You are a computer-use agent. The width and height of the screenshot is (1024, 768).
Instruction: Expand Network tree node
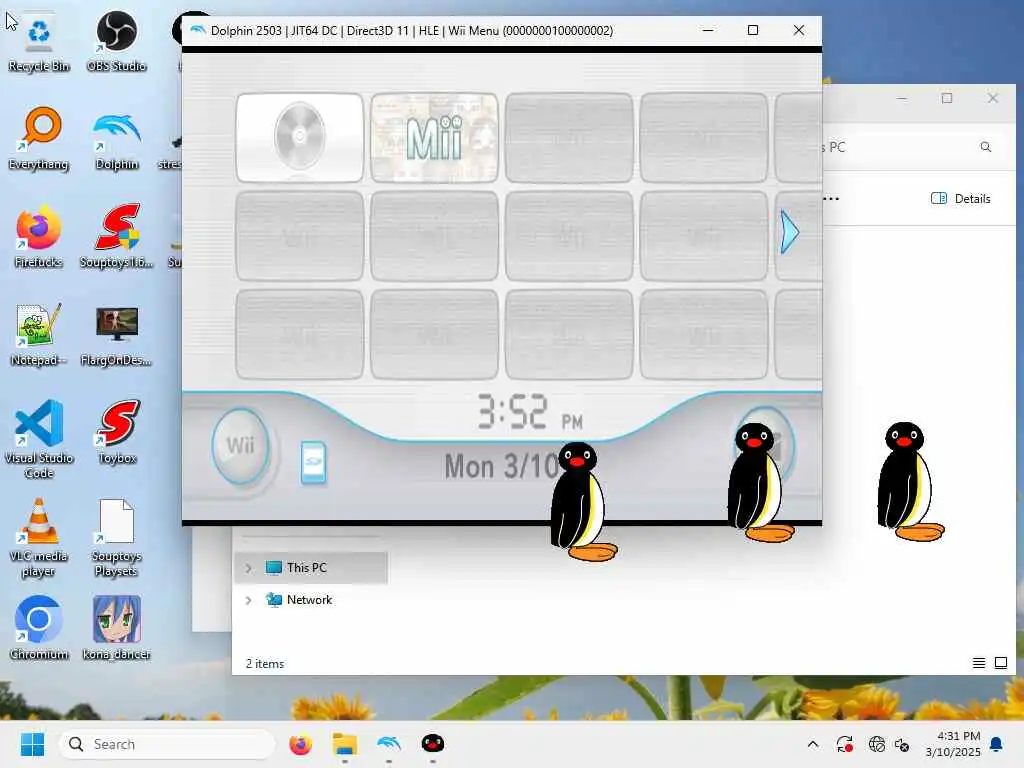(x=248, y=600)
